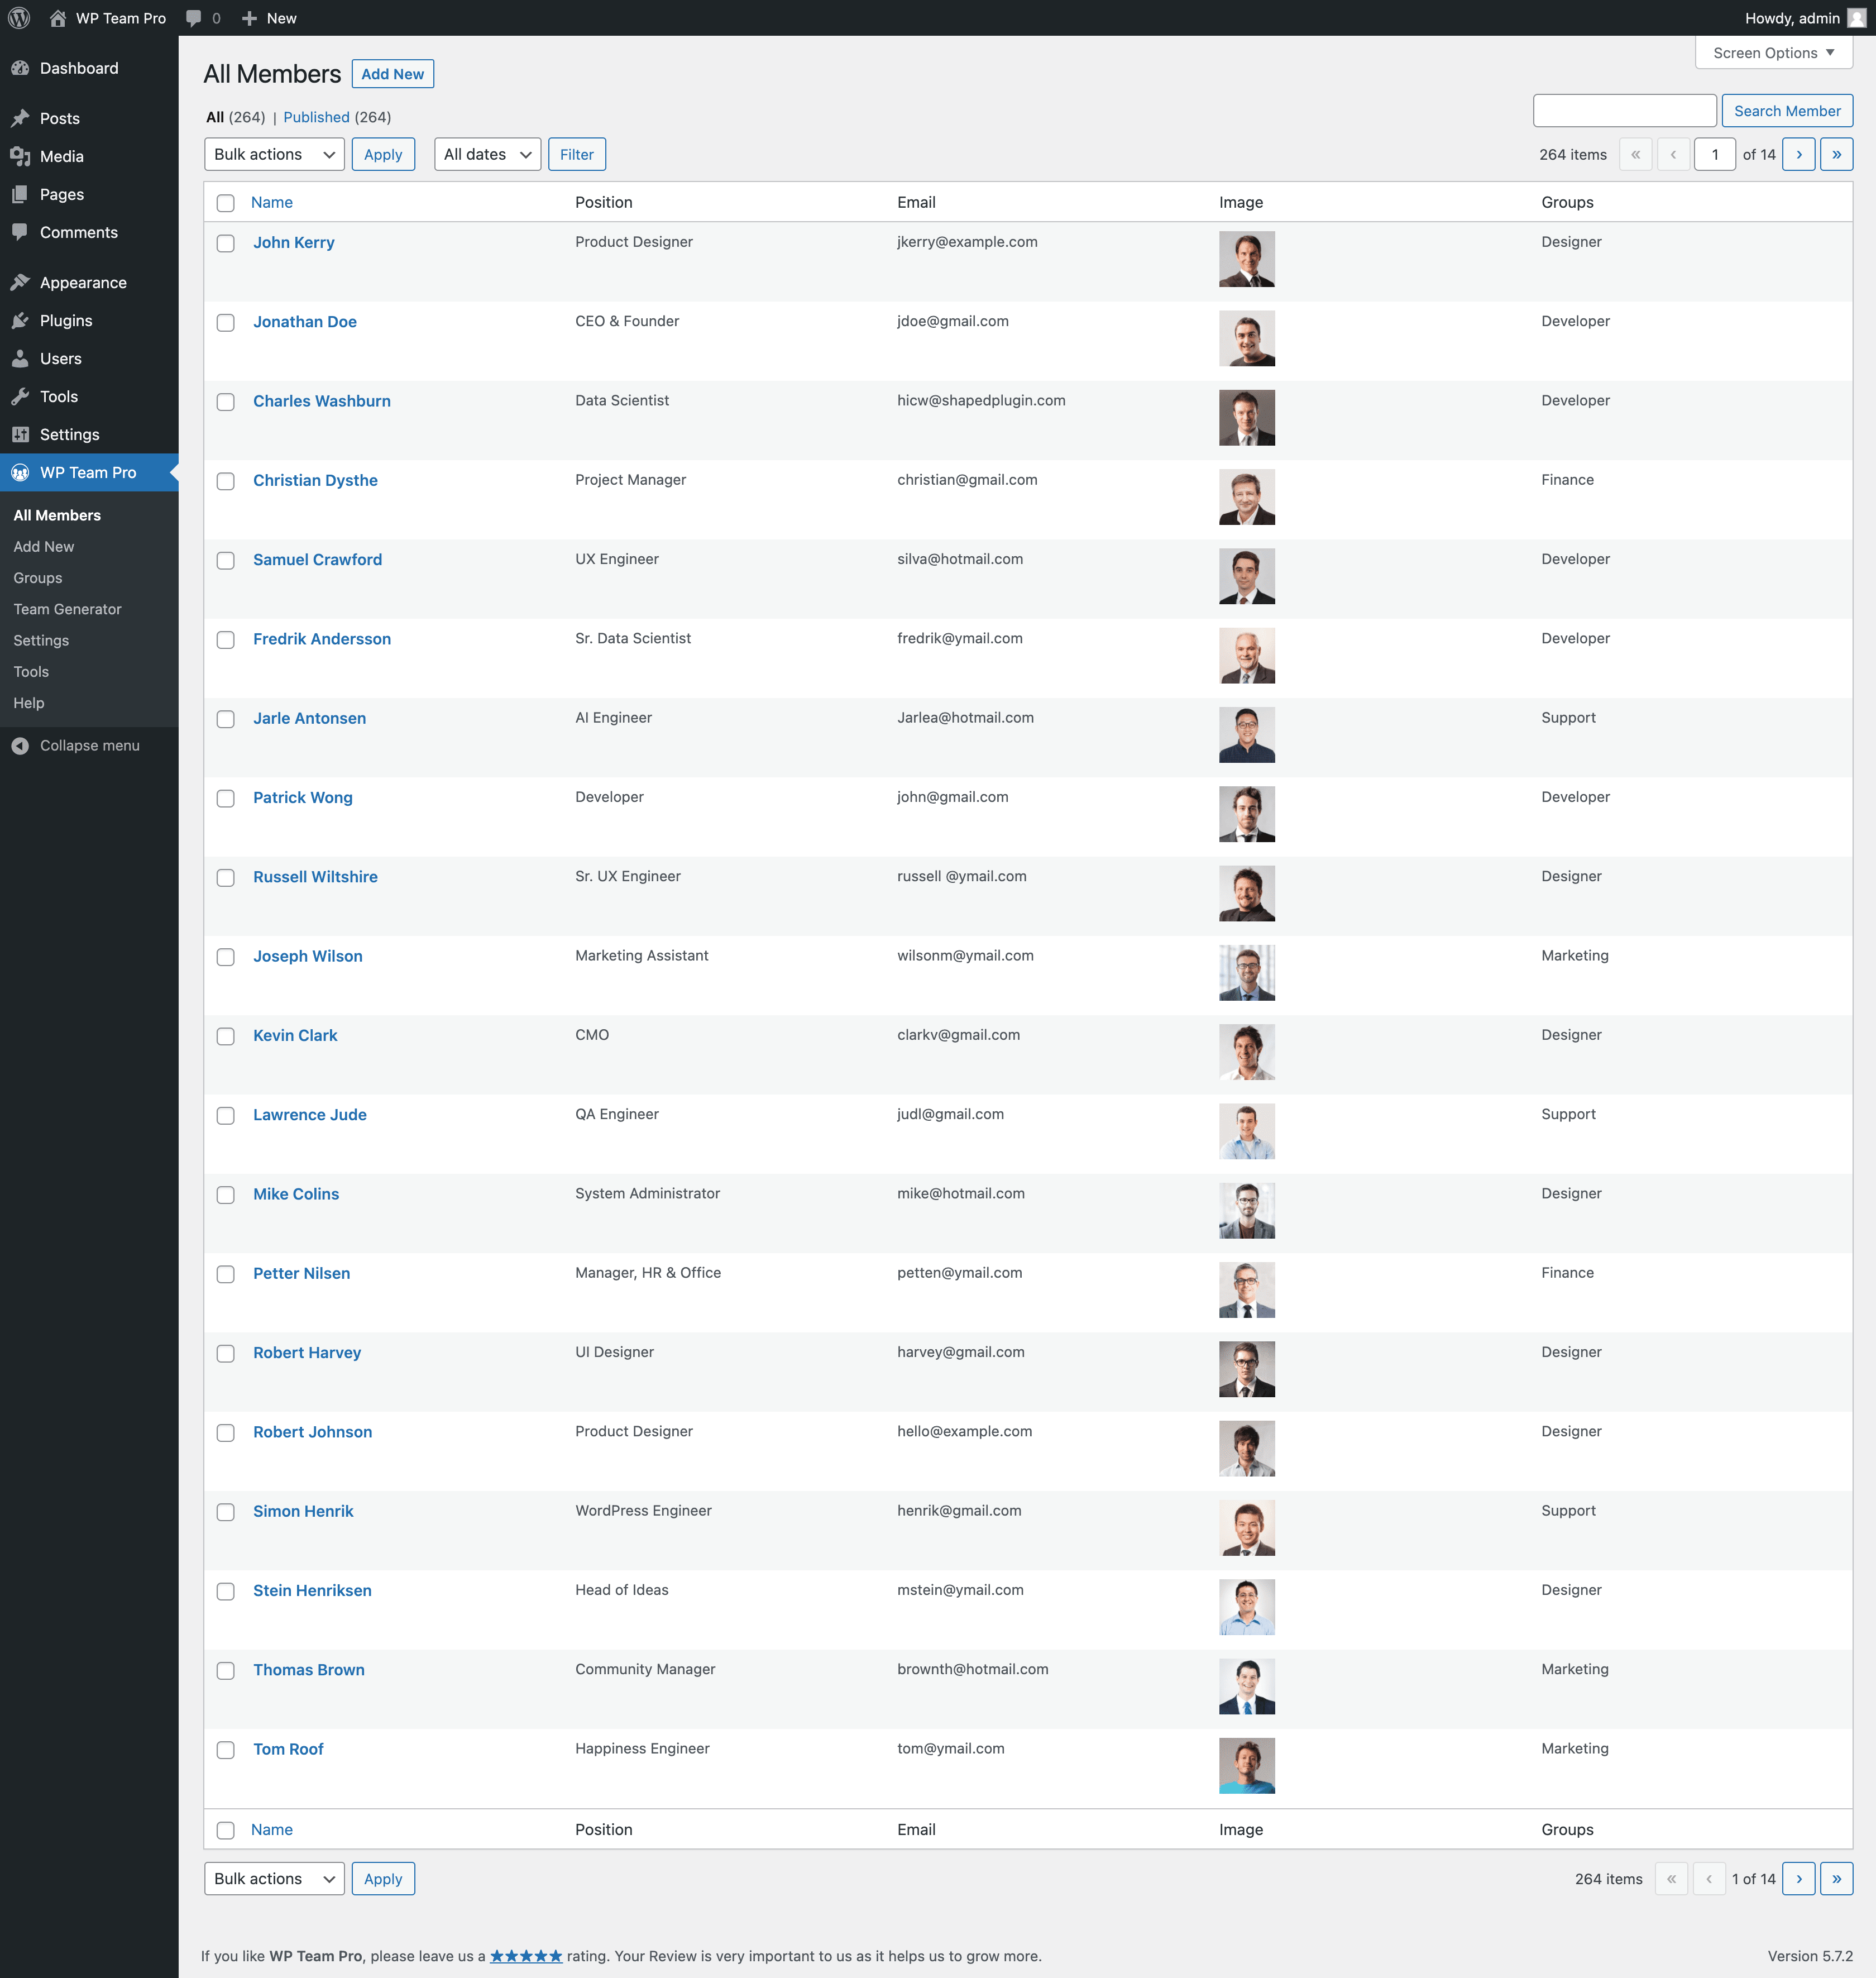Click the Add New button beside title
This screenshot has height=1978, width=1876.
point(392,74)
